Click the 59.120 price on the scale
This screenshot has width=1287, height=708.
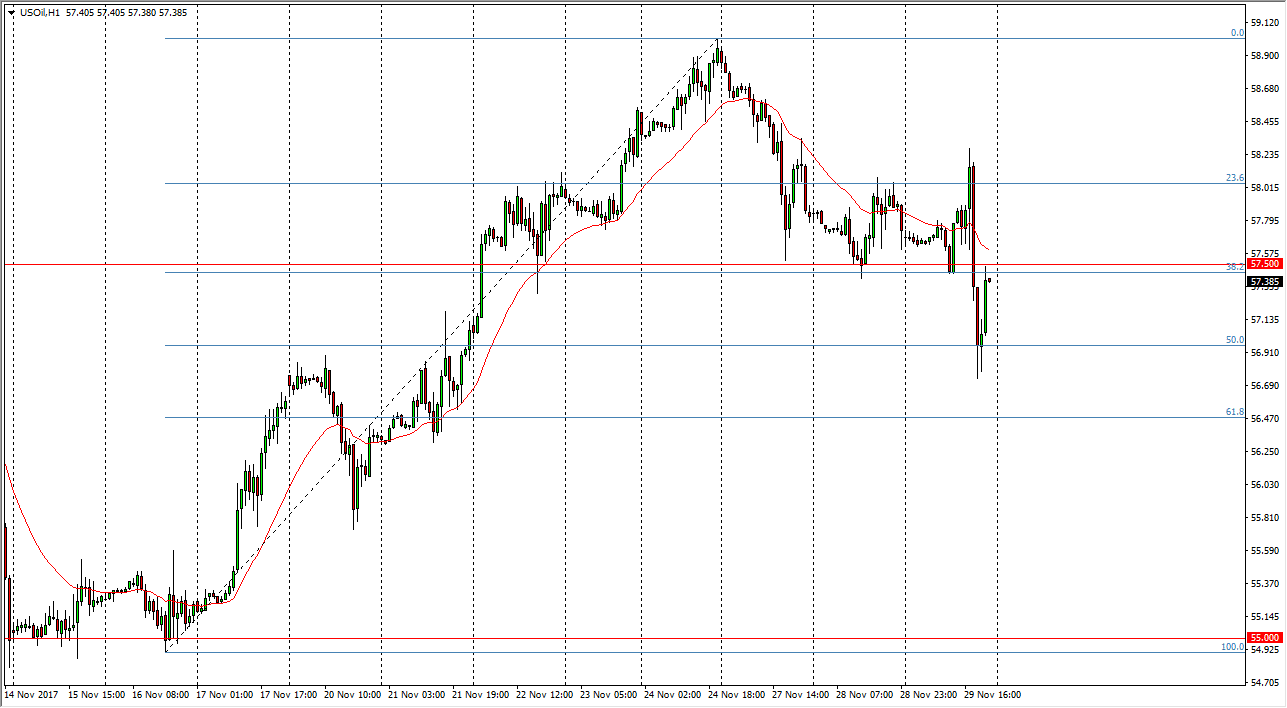(x=1265, y=23)
